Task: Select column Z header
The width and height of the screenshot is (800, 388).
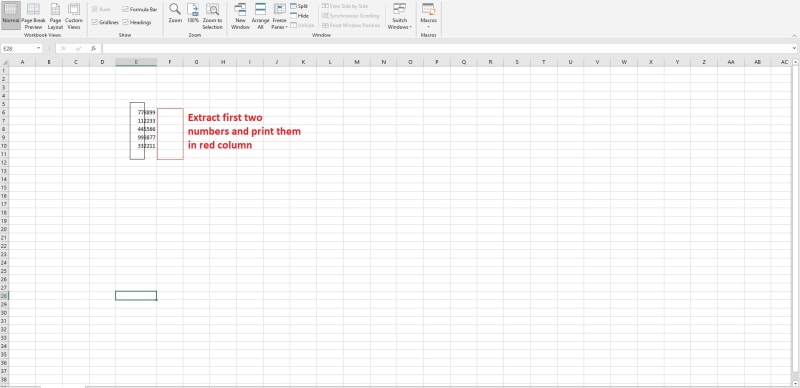Action: point(704,62)
